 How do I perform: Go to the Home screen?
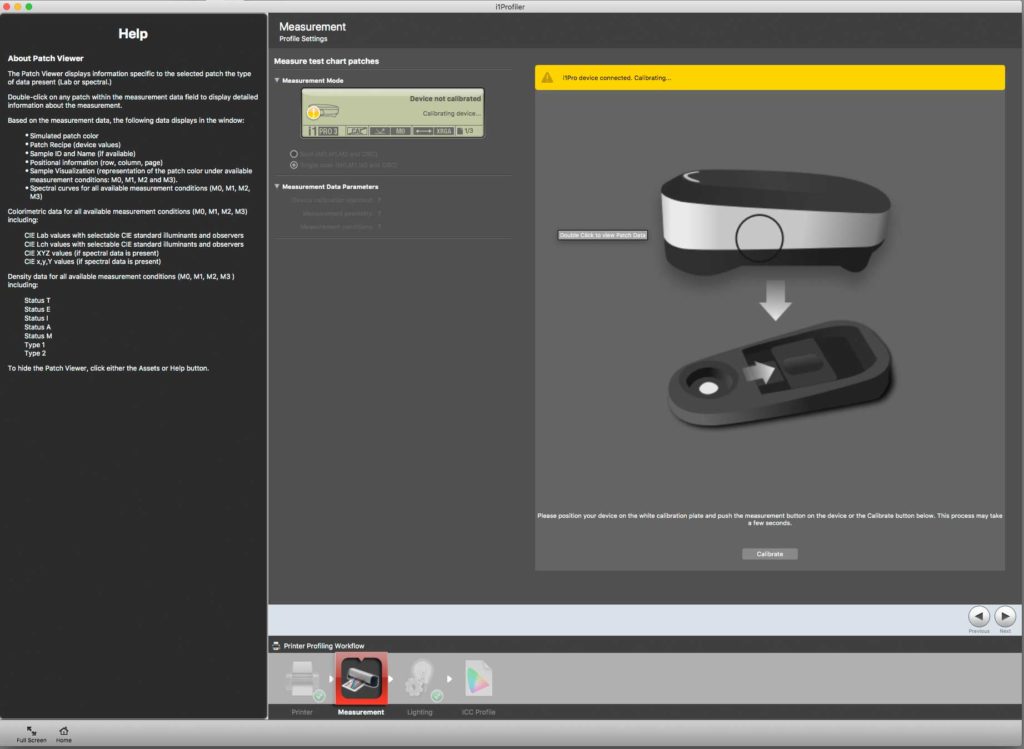(x=63, y=734)
